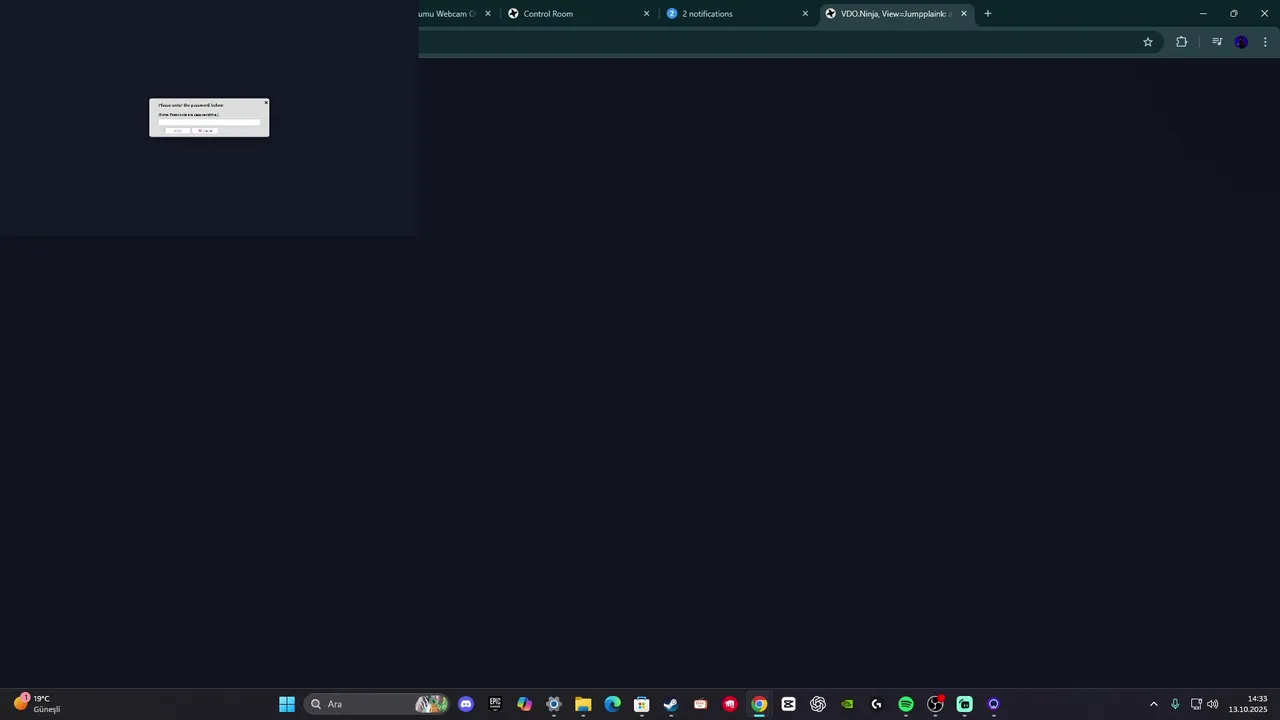
Task: Open Logitech G HUB from the taskbar
Action: 877,704
